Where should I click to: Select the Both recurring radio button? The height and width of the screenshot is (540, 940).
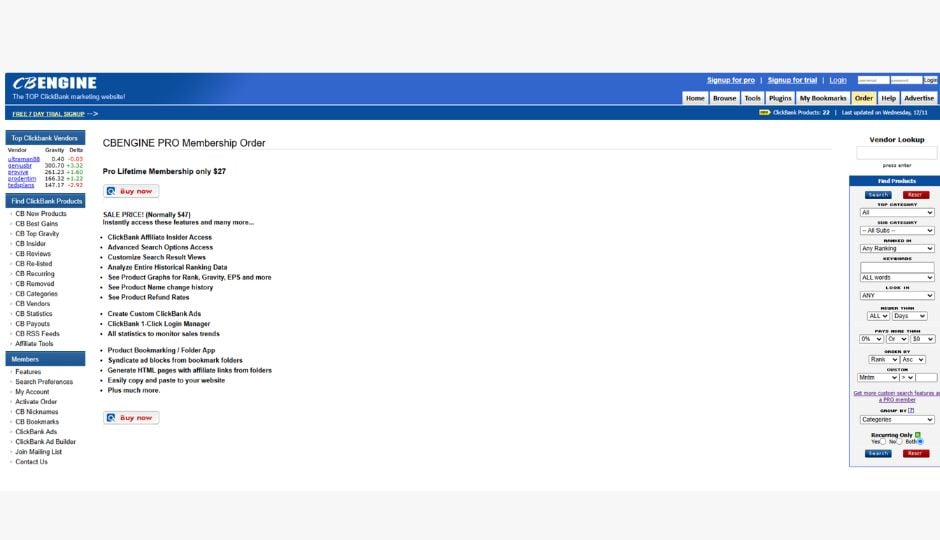pyautogui.click(x=920, y=442)
